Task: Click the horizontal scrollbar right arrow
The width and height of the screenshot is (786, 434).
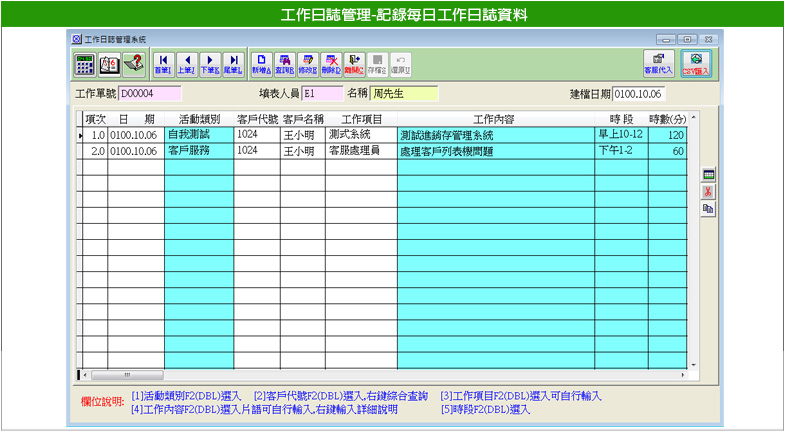Action: (683, 375)
